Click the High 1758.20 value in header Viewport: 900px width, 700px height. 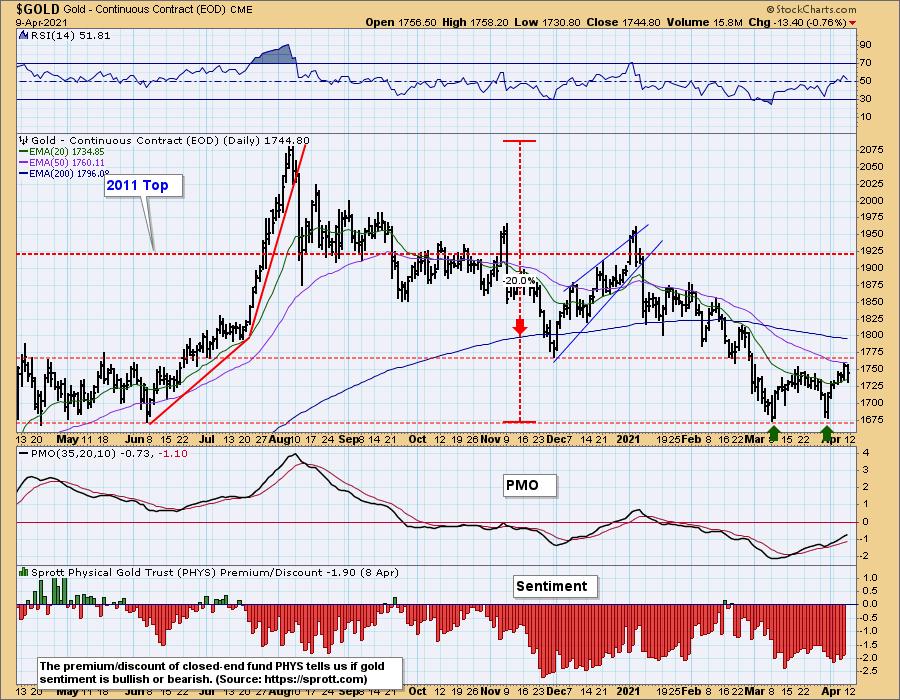(476, 22)
